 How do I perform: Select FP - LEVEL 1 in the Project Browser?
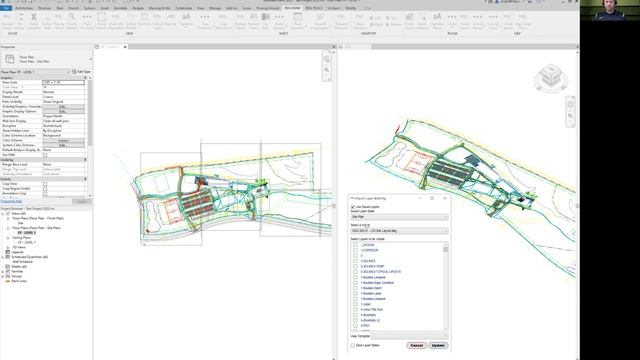point(27,233)
